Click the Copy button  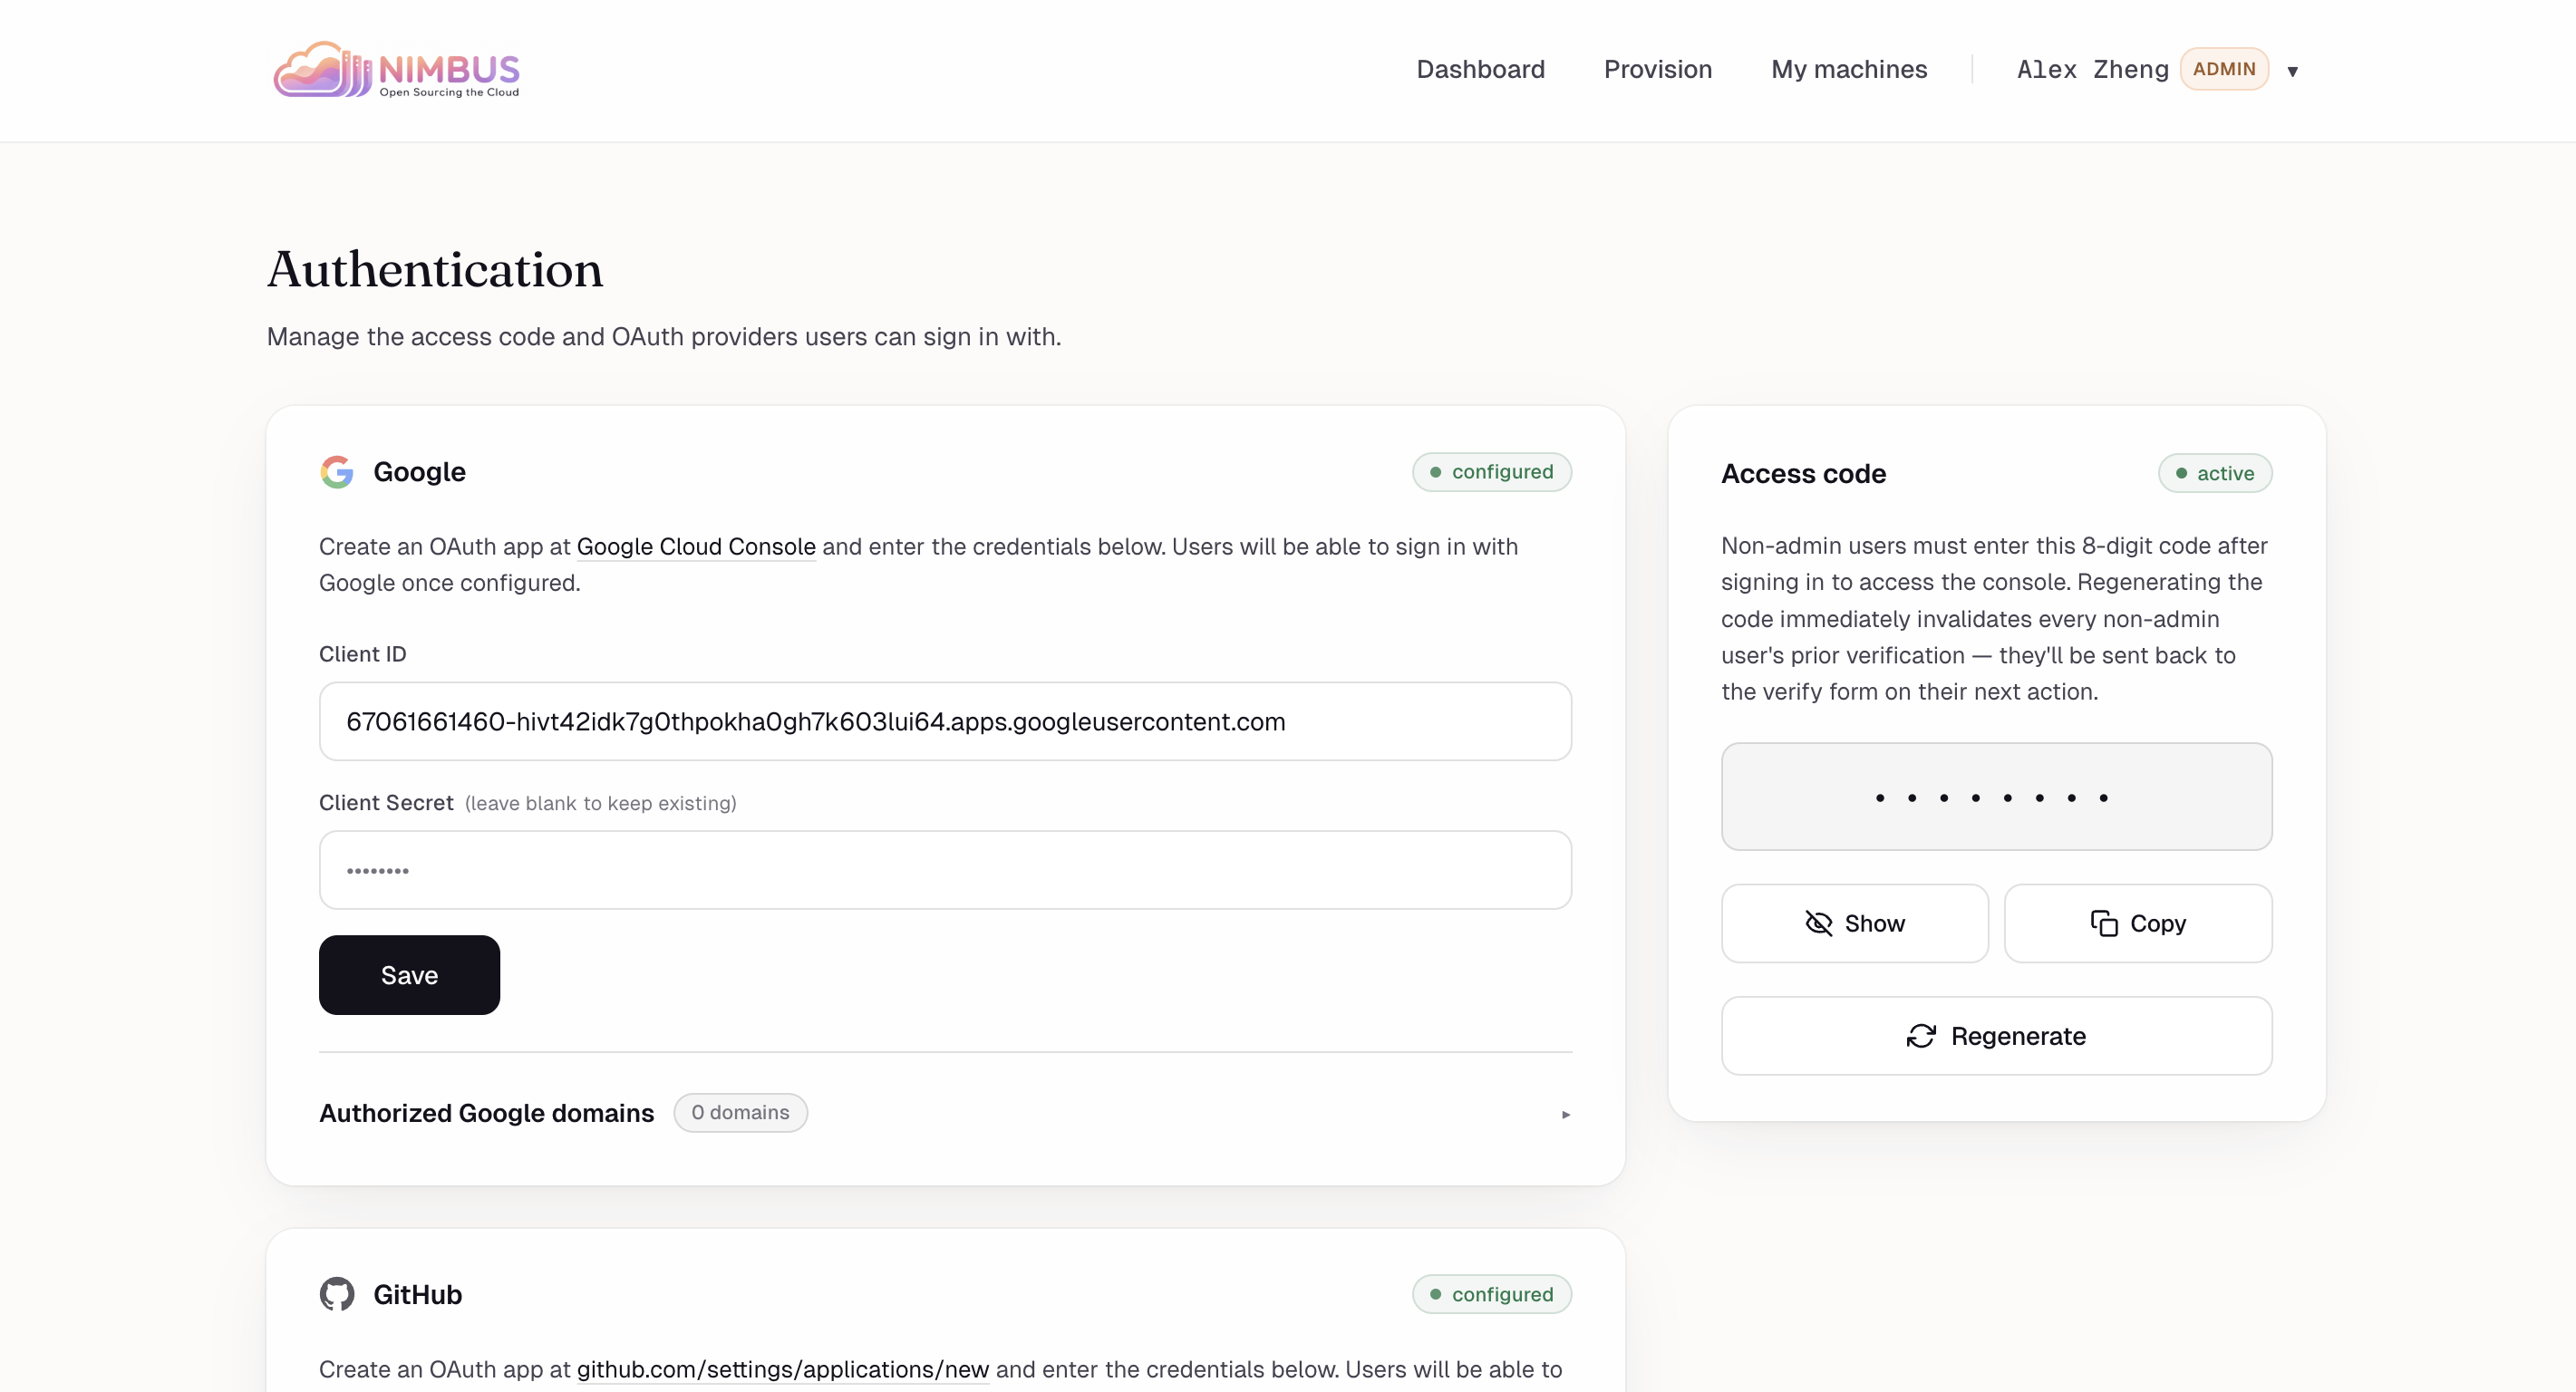pos(2137,923)
